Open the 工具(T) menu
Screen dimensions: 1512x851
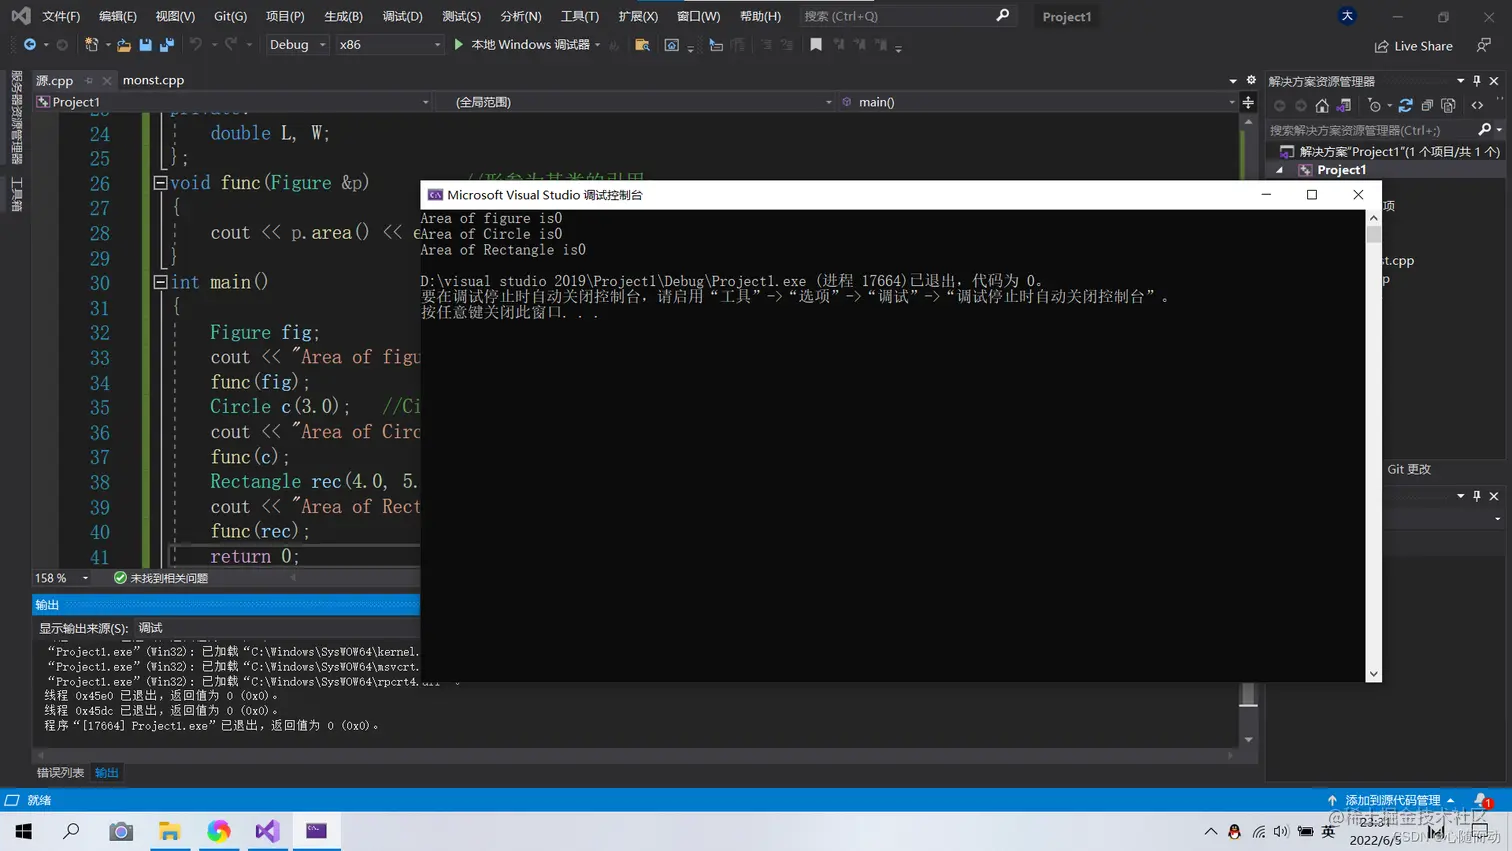pyautogui.click(x=580, y=16)
